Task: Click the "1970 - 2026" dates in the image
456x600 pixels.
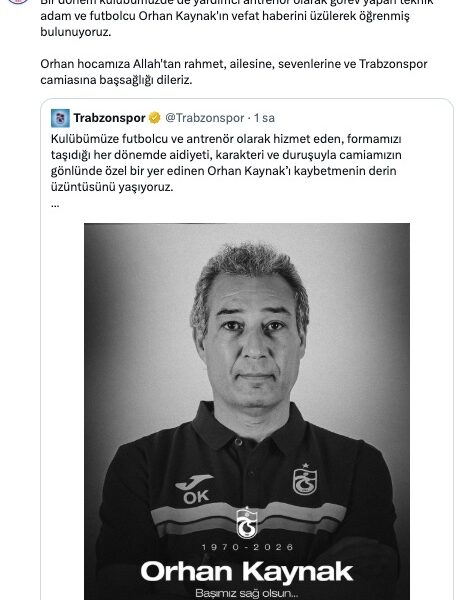Action: pyautogui.click(x=248, y=547)
